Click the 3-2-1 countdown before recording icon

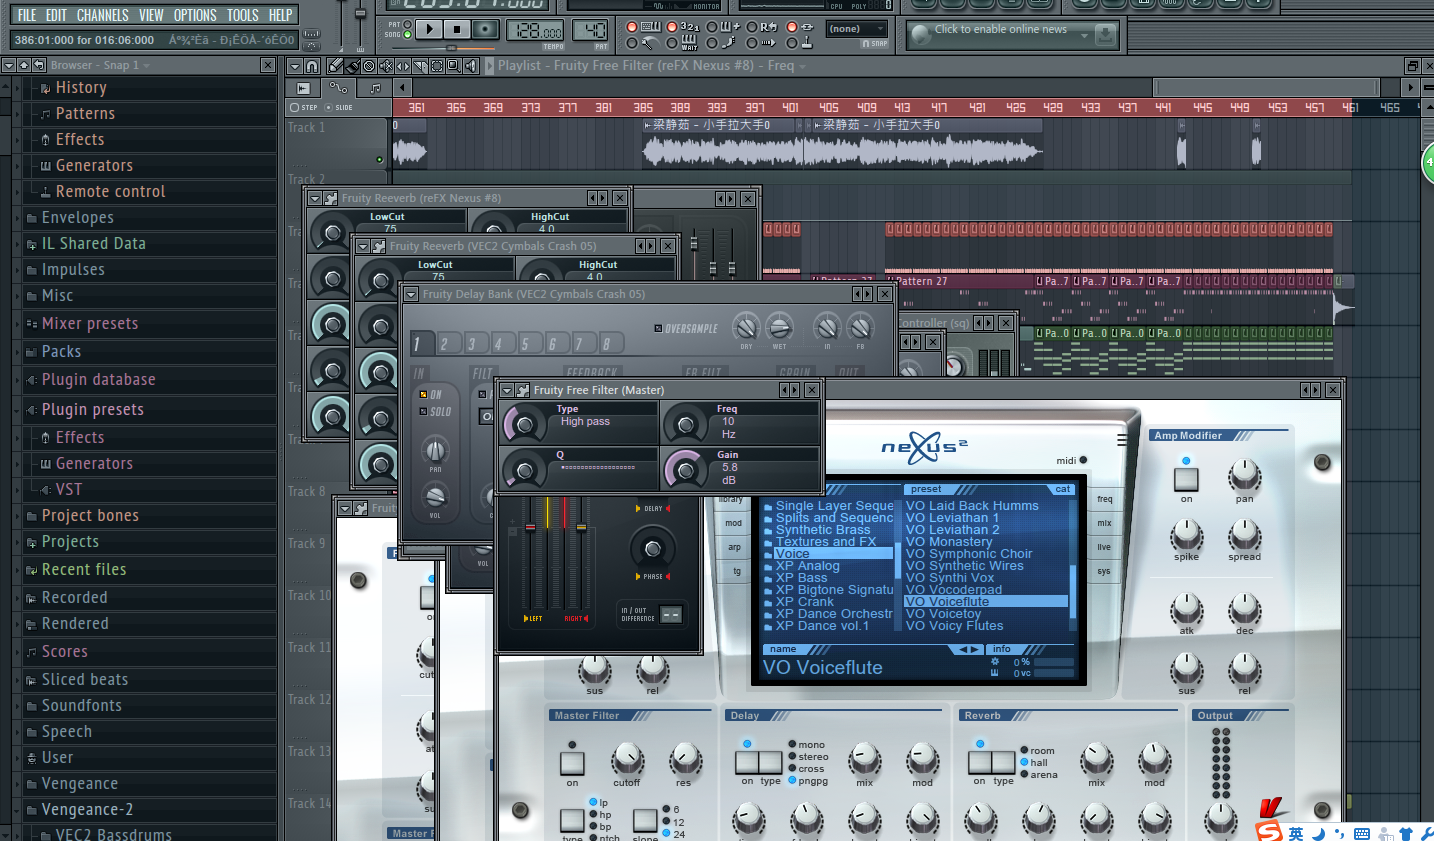pos(690,27)
